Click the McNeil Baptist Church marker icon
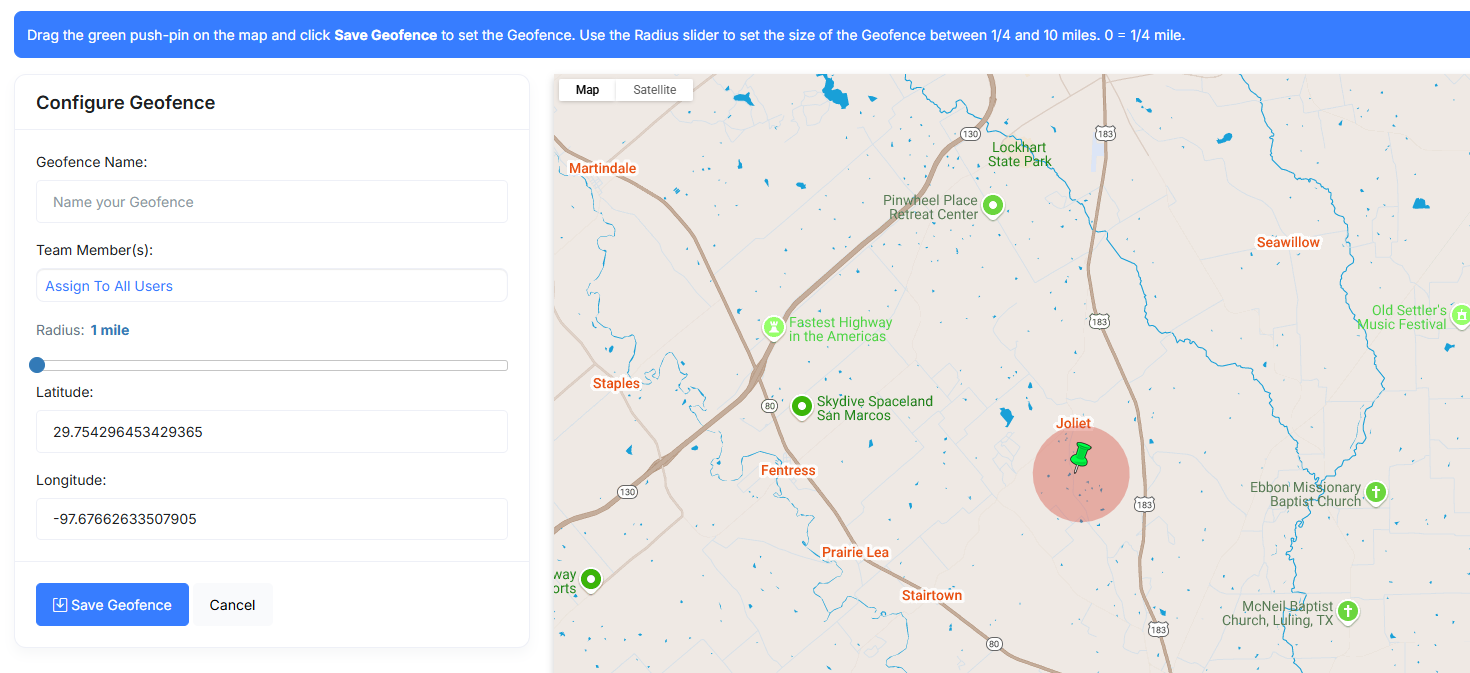The height and width of the screenshot is (673, 1470). point(1348,611)
